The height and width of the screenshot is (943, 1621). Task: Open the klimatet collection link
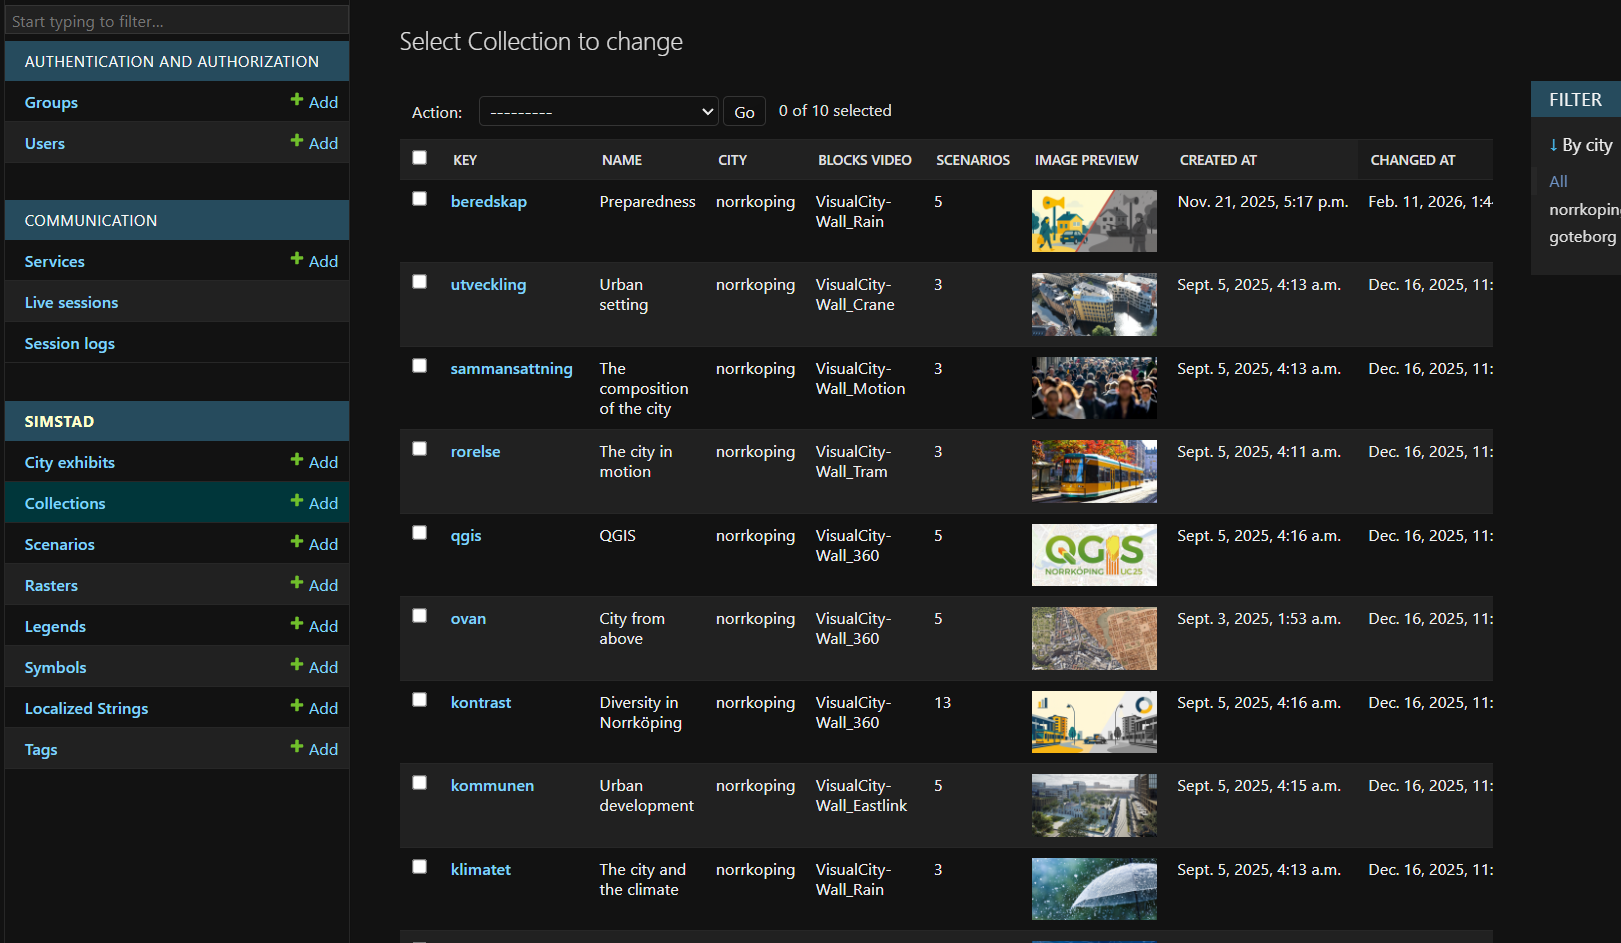coord(481,869)
